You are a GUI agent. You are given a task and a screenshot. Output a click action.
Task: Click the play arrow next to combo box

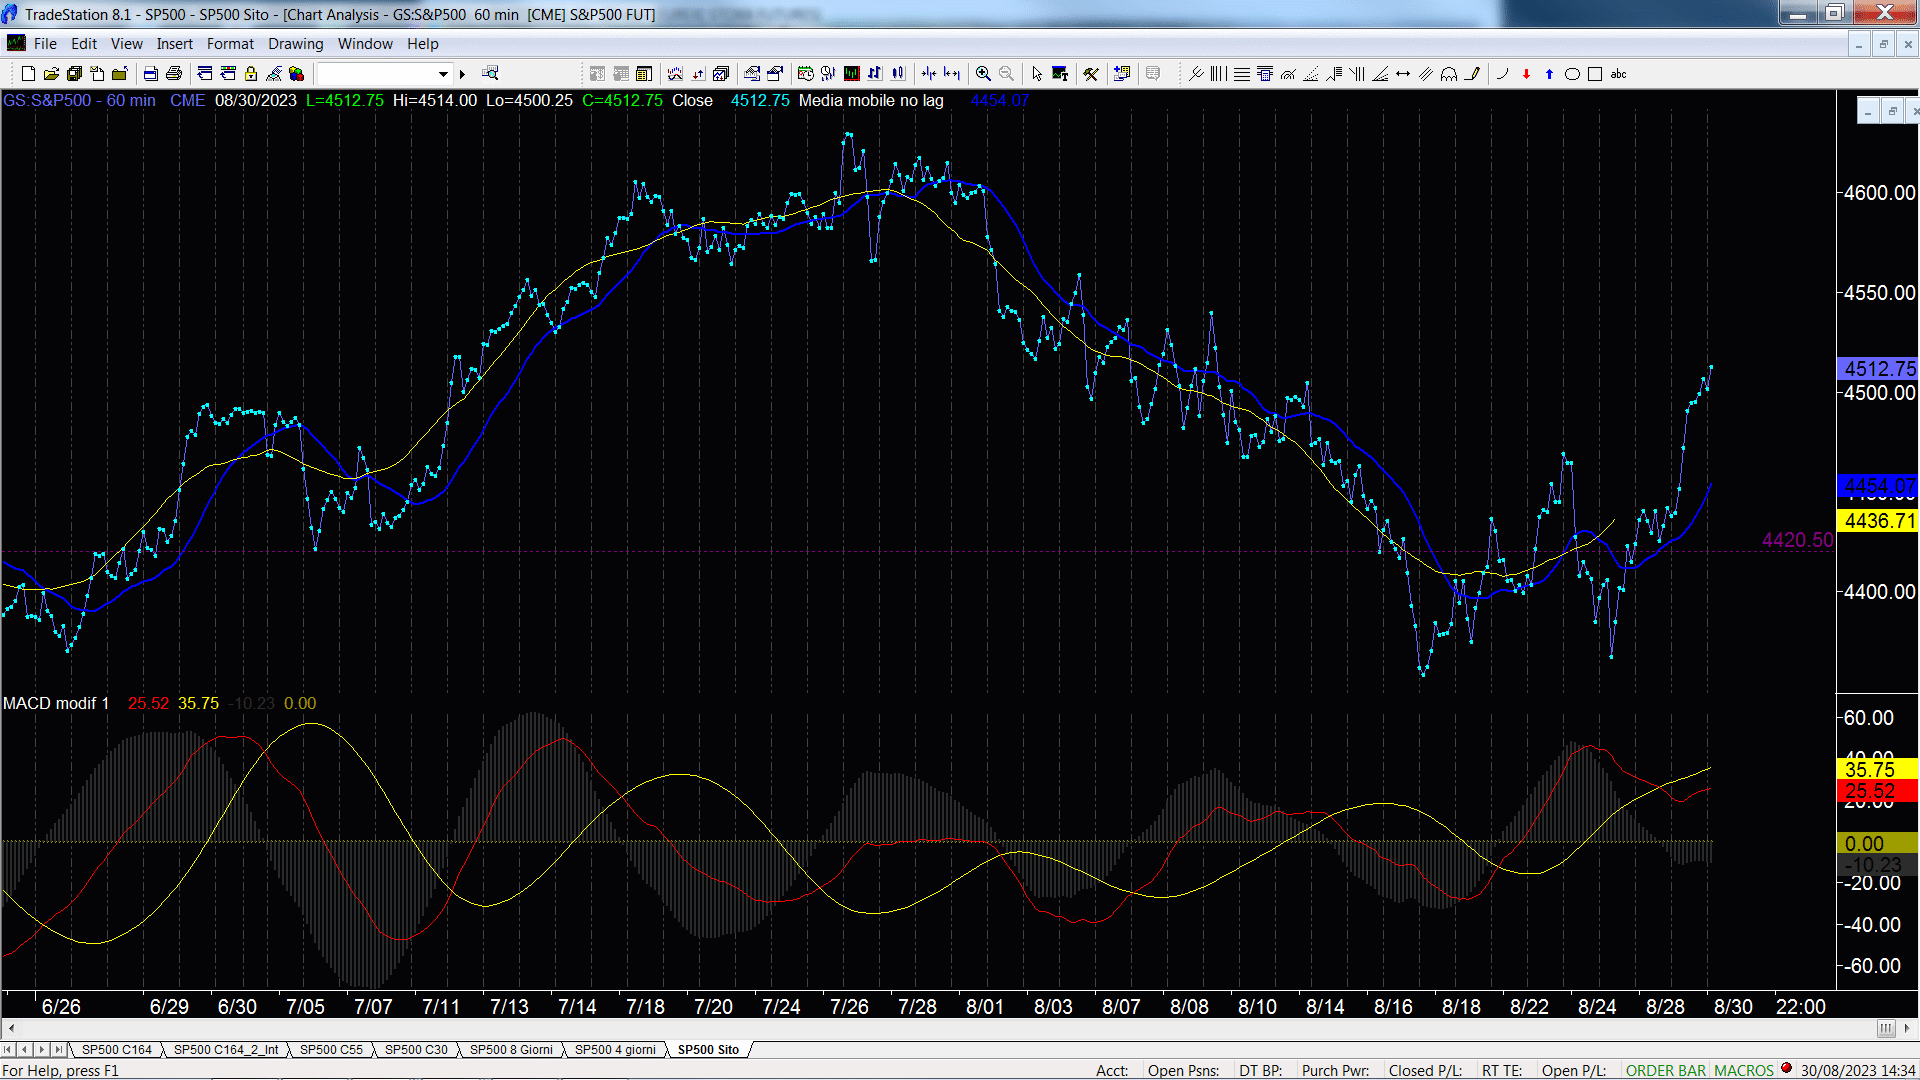click(x=462, y=73)
